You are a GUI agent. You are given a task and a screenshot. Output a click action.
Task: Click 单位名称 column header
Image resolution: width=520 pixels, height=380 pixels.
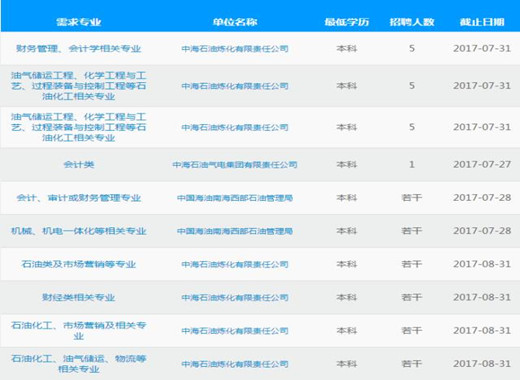(235, 22)
